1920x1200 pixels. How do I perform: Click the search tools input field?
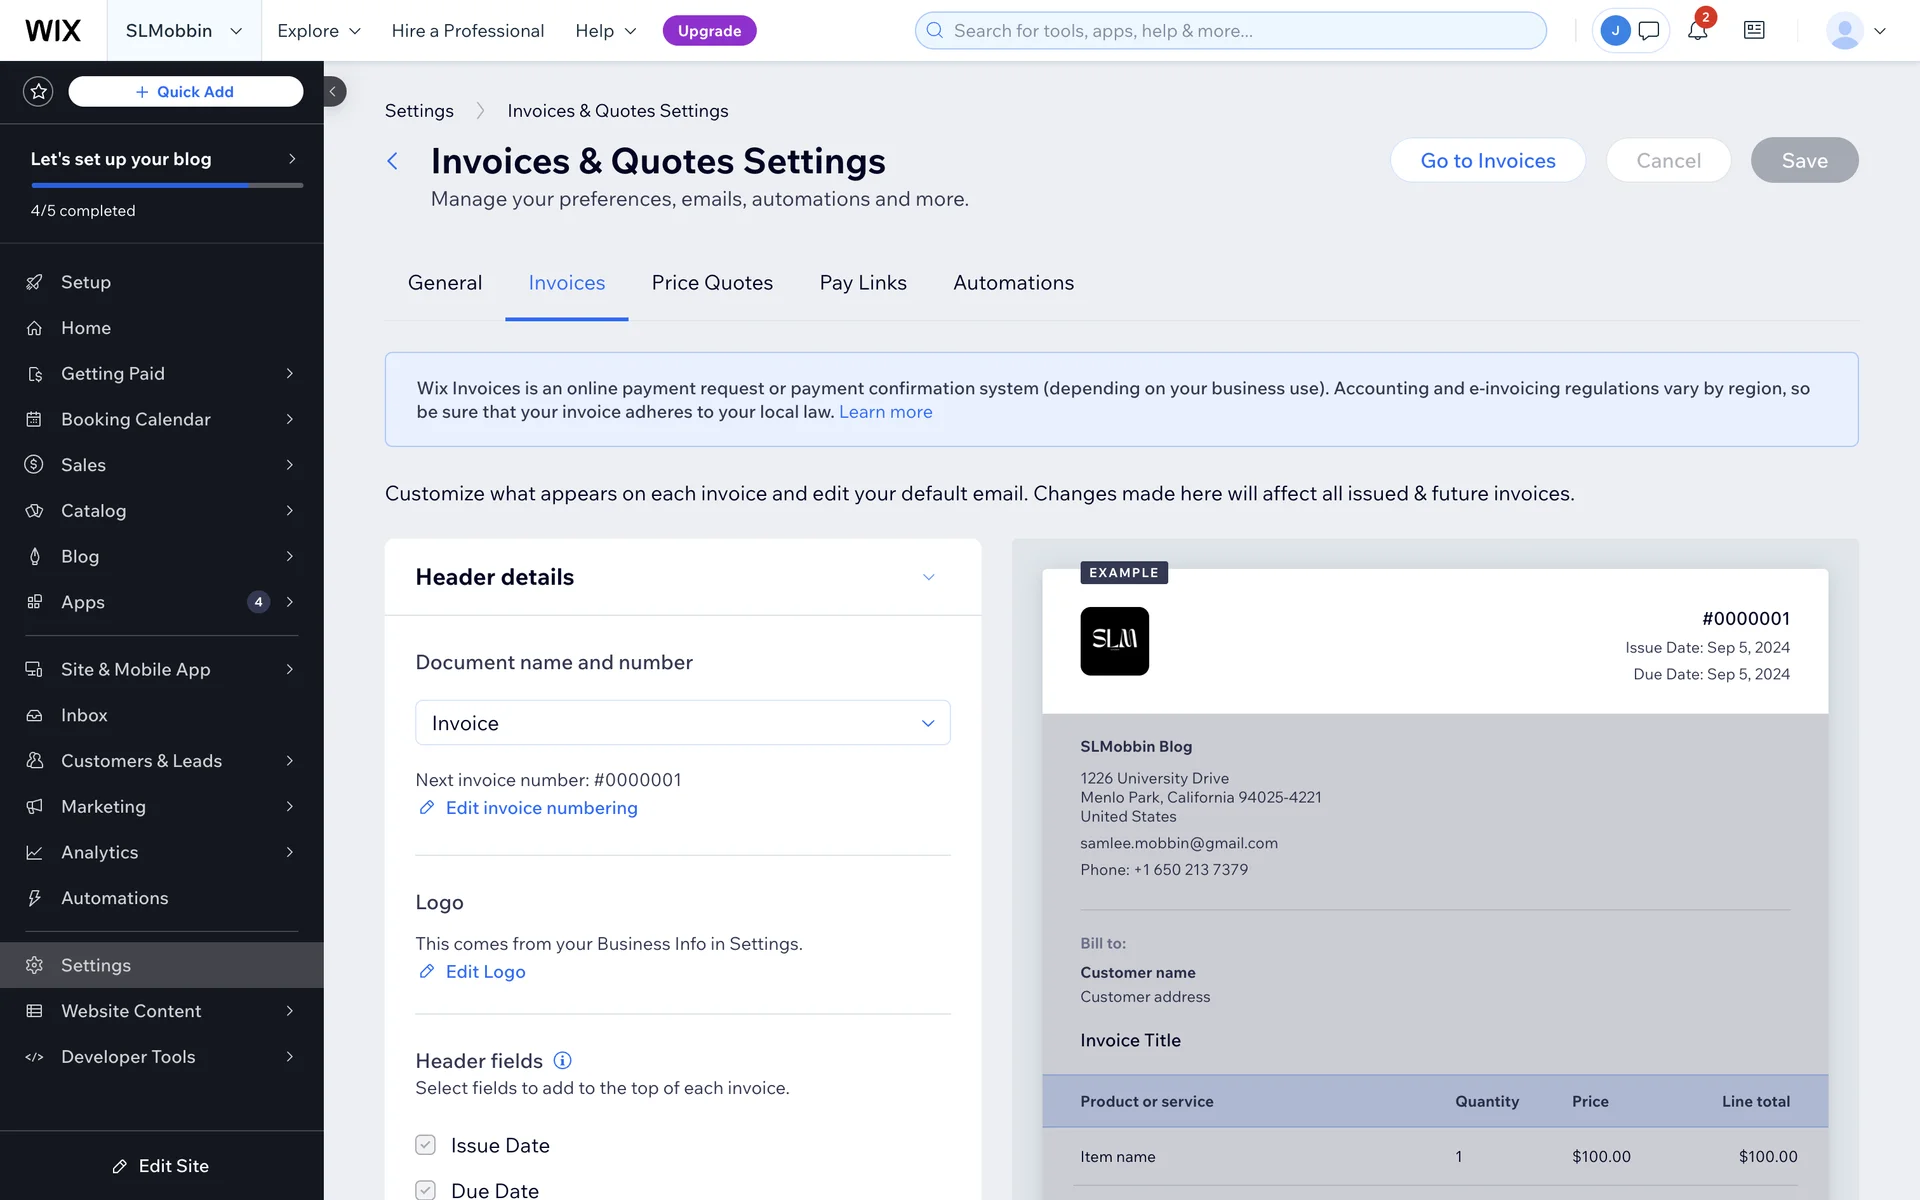(1240, 31)
